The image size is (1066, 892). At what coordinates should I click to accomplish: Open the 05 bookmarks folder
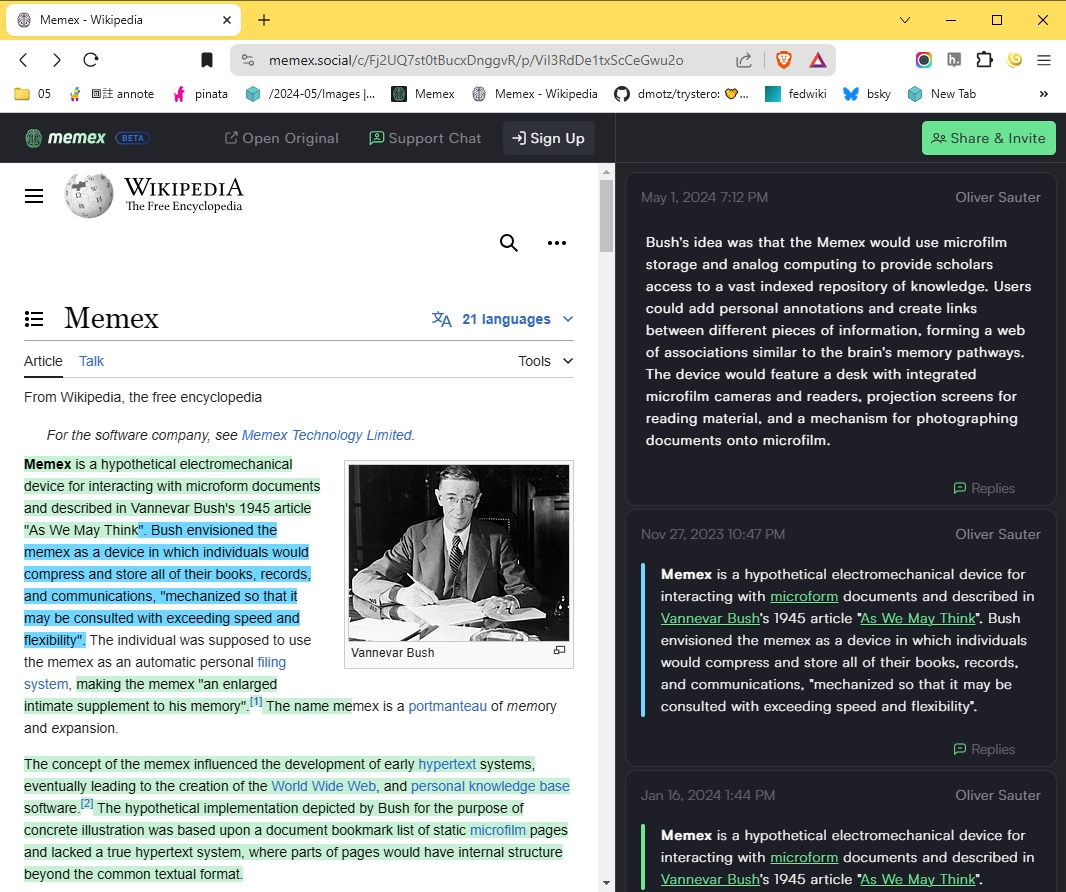[33, 94]
